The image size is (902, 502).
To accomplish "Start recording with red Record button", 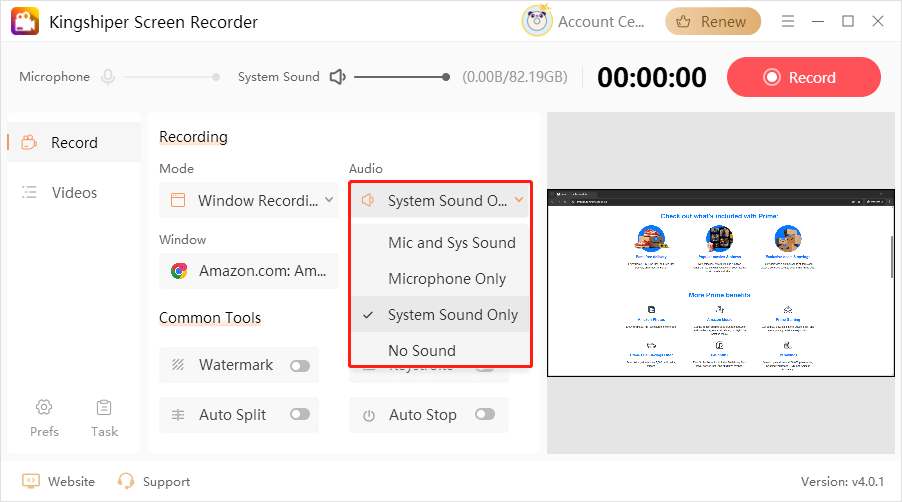I will pos(804,77).
